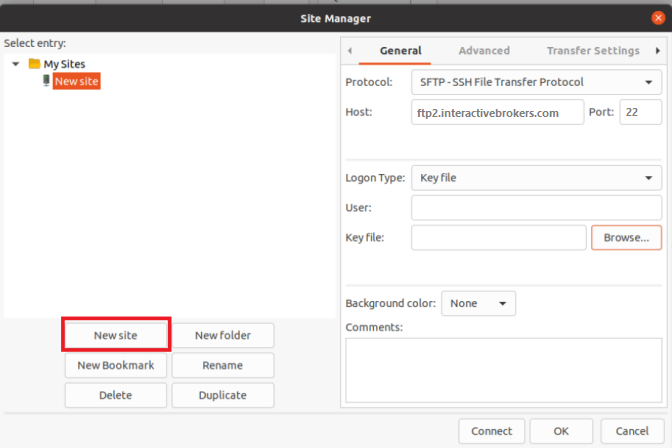
Task: Switch to the Advanced tab
Action: point(484,51)
